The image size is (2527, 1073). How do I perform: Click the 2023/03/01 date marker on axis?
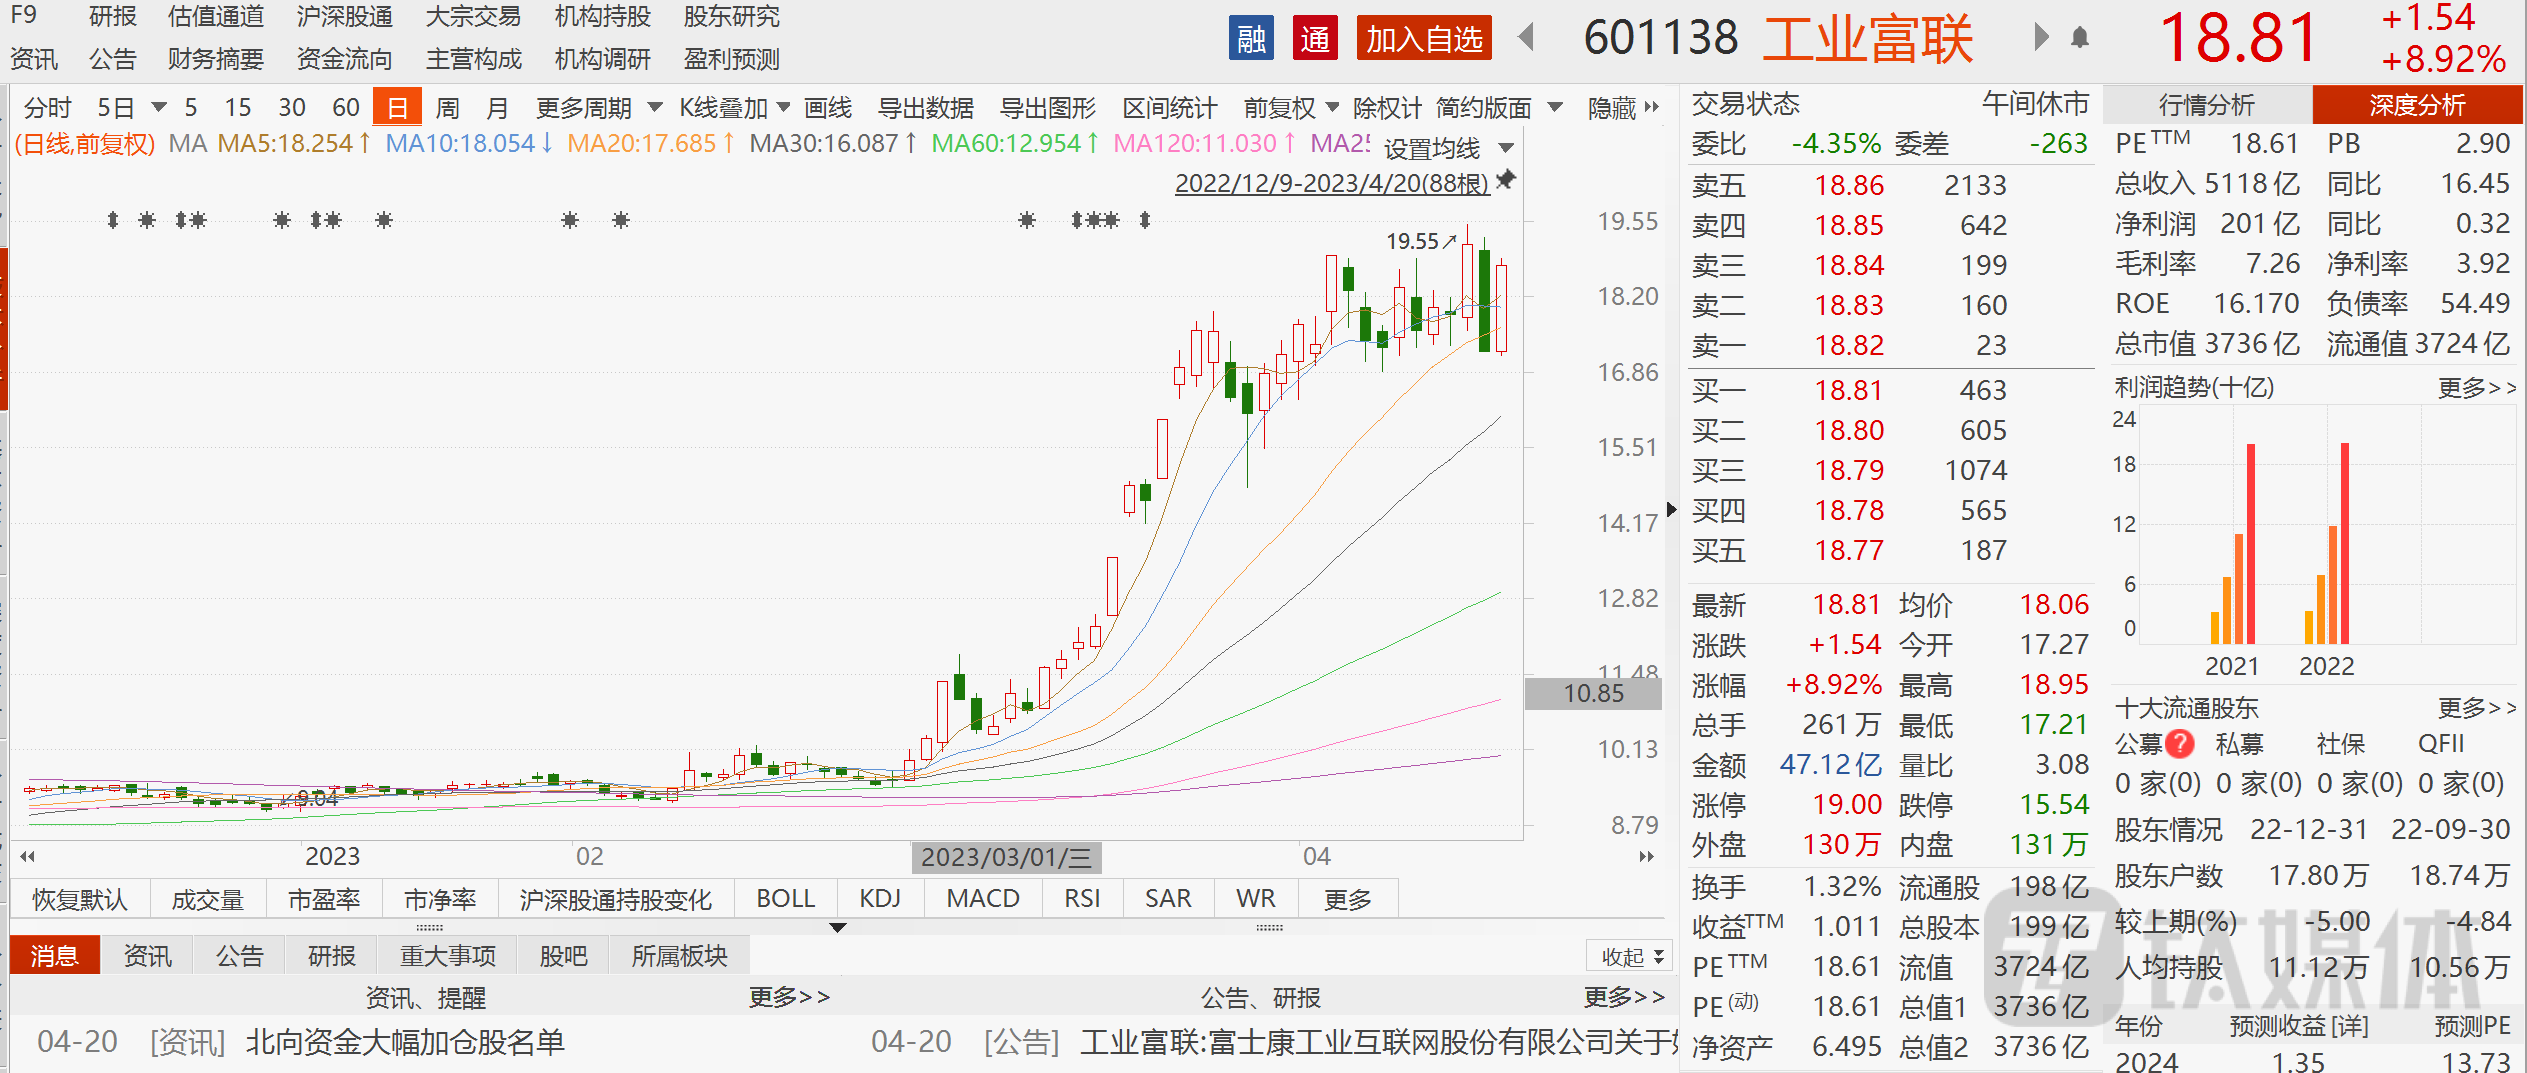[1005, 857]
